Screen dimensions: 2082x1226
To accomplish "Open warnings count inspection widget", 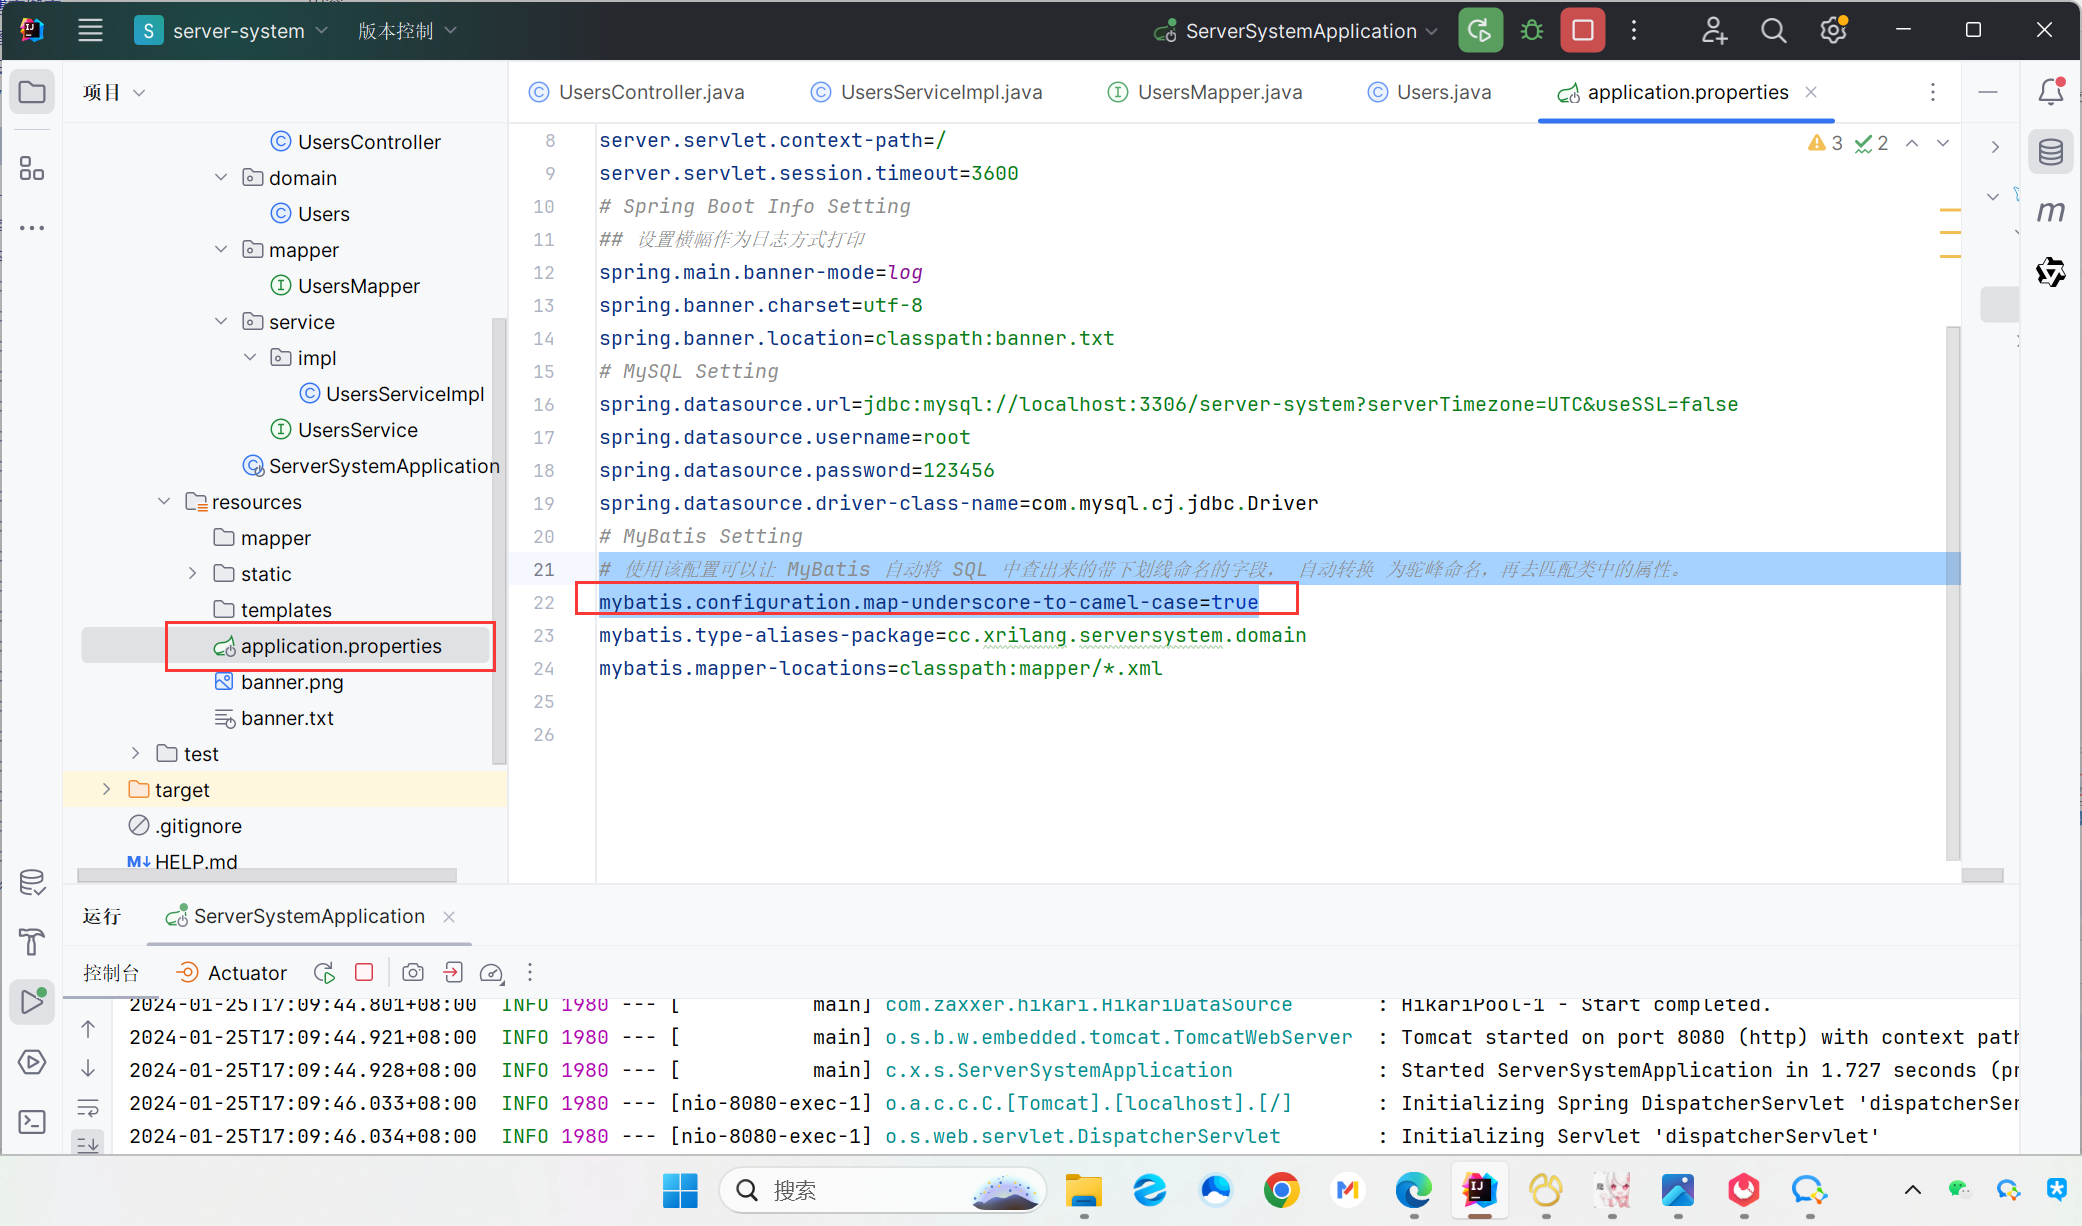I will [1825, 143].
